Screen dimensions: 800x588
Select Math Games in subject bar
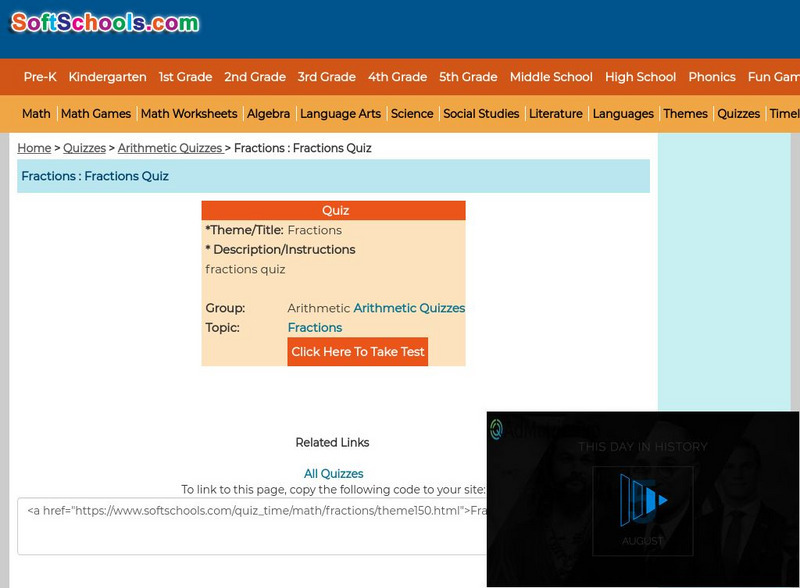[96, 114]
